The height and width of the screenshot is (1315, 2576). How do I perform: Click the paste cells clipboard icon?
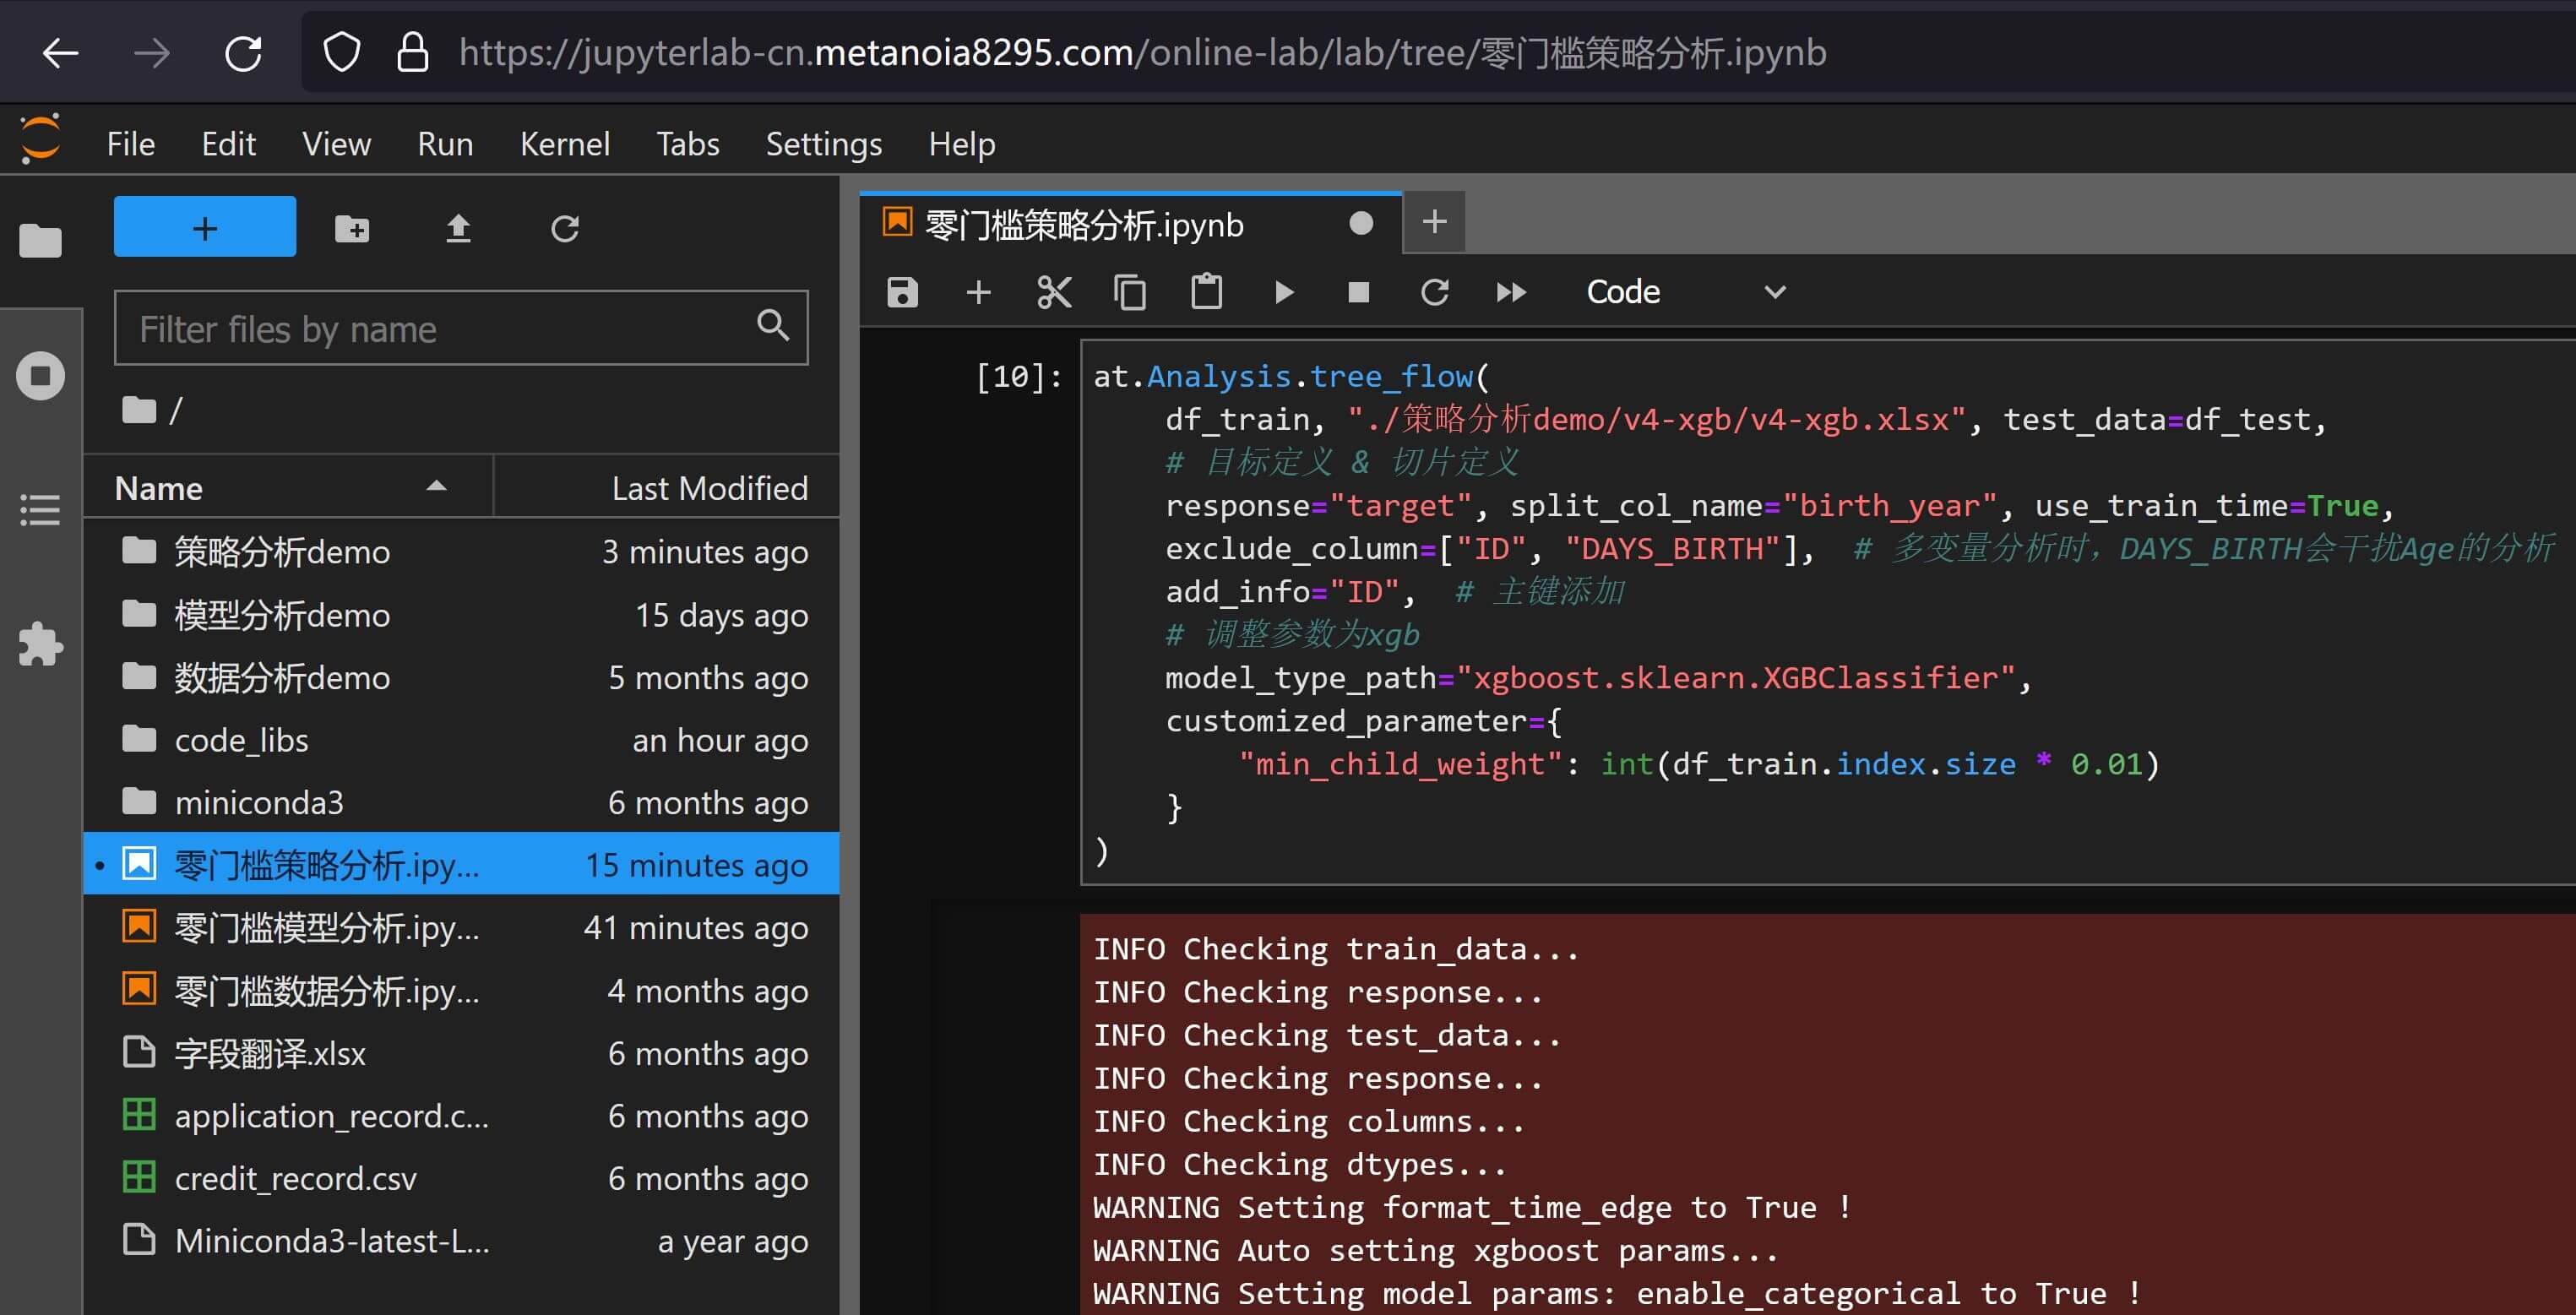tap(1206, 293)
